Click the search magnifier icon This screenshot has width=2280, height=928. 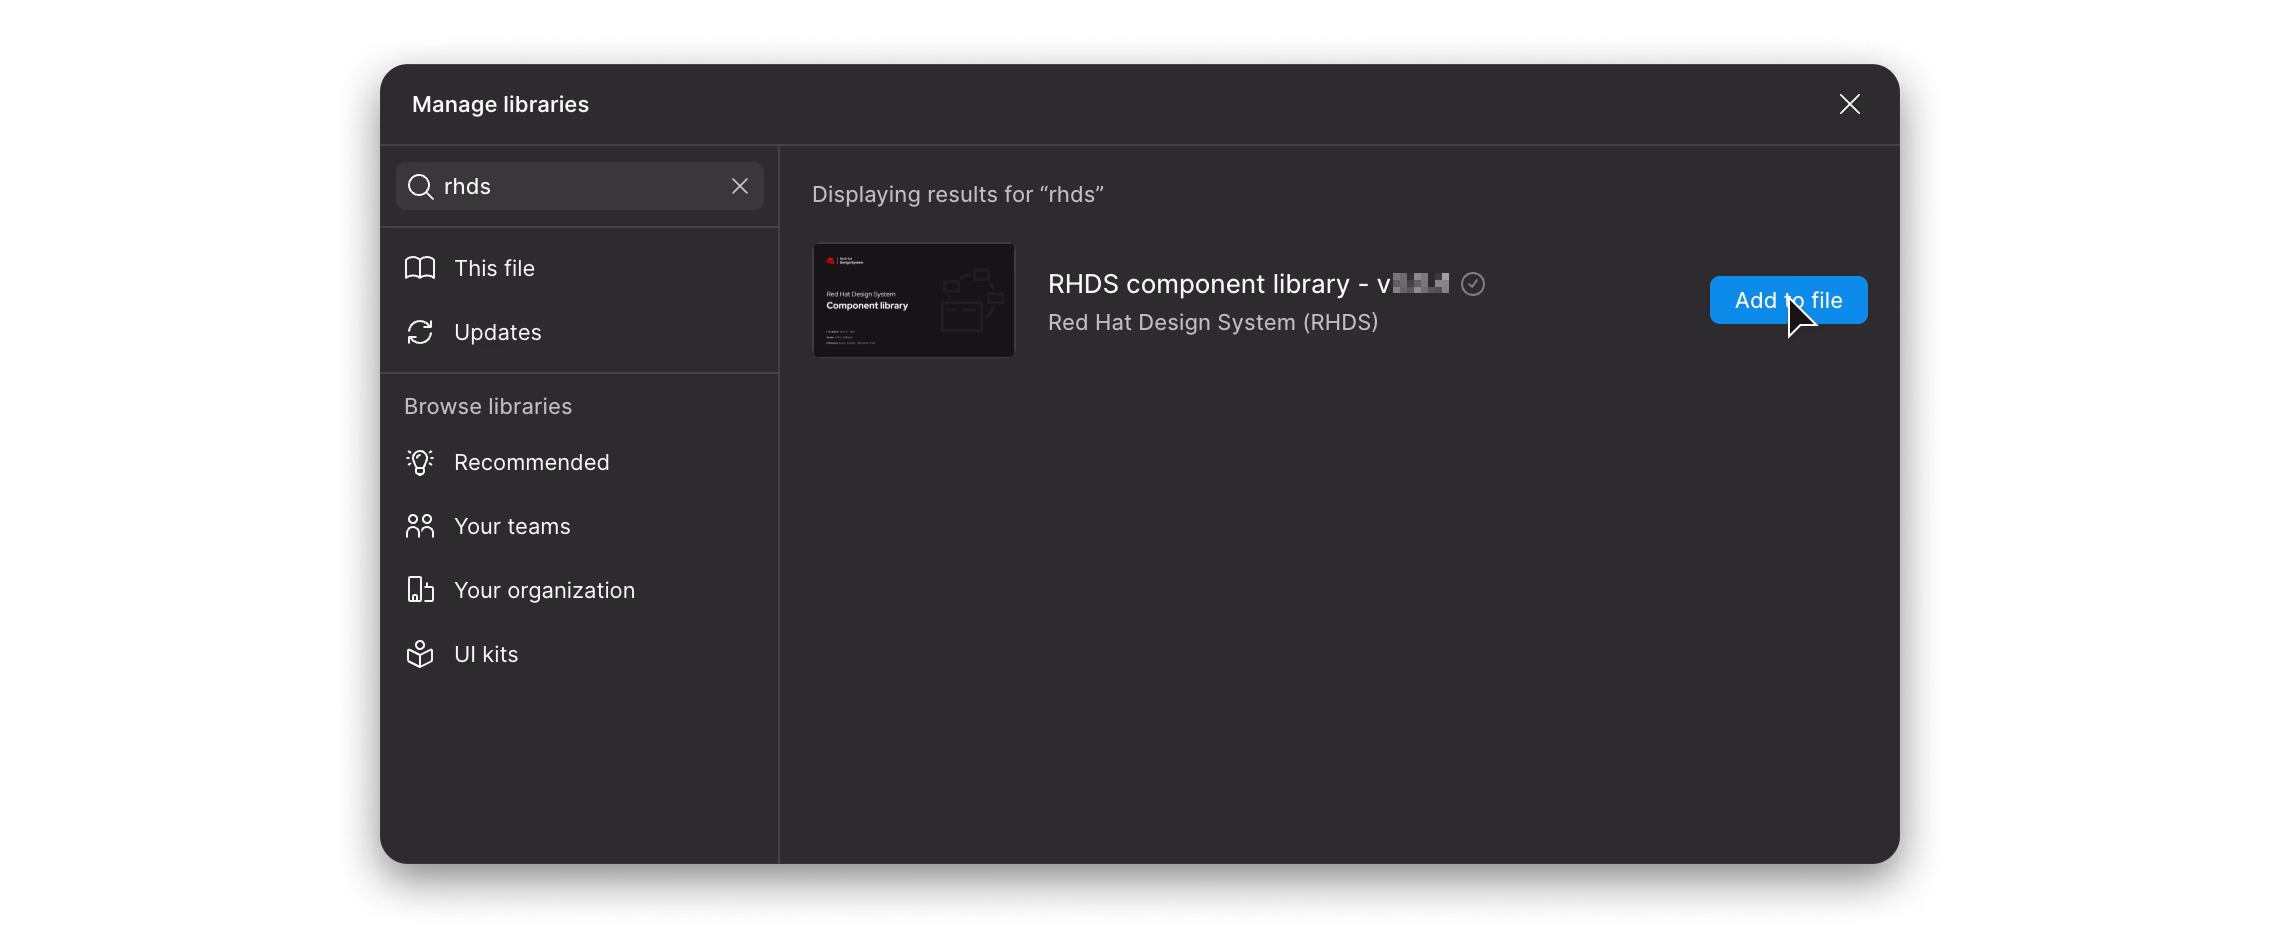pyautogui.click(x=423, y=186)
